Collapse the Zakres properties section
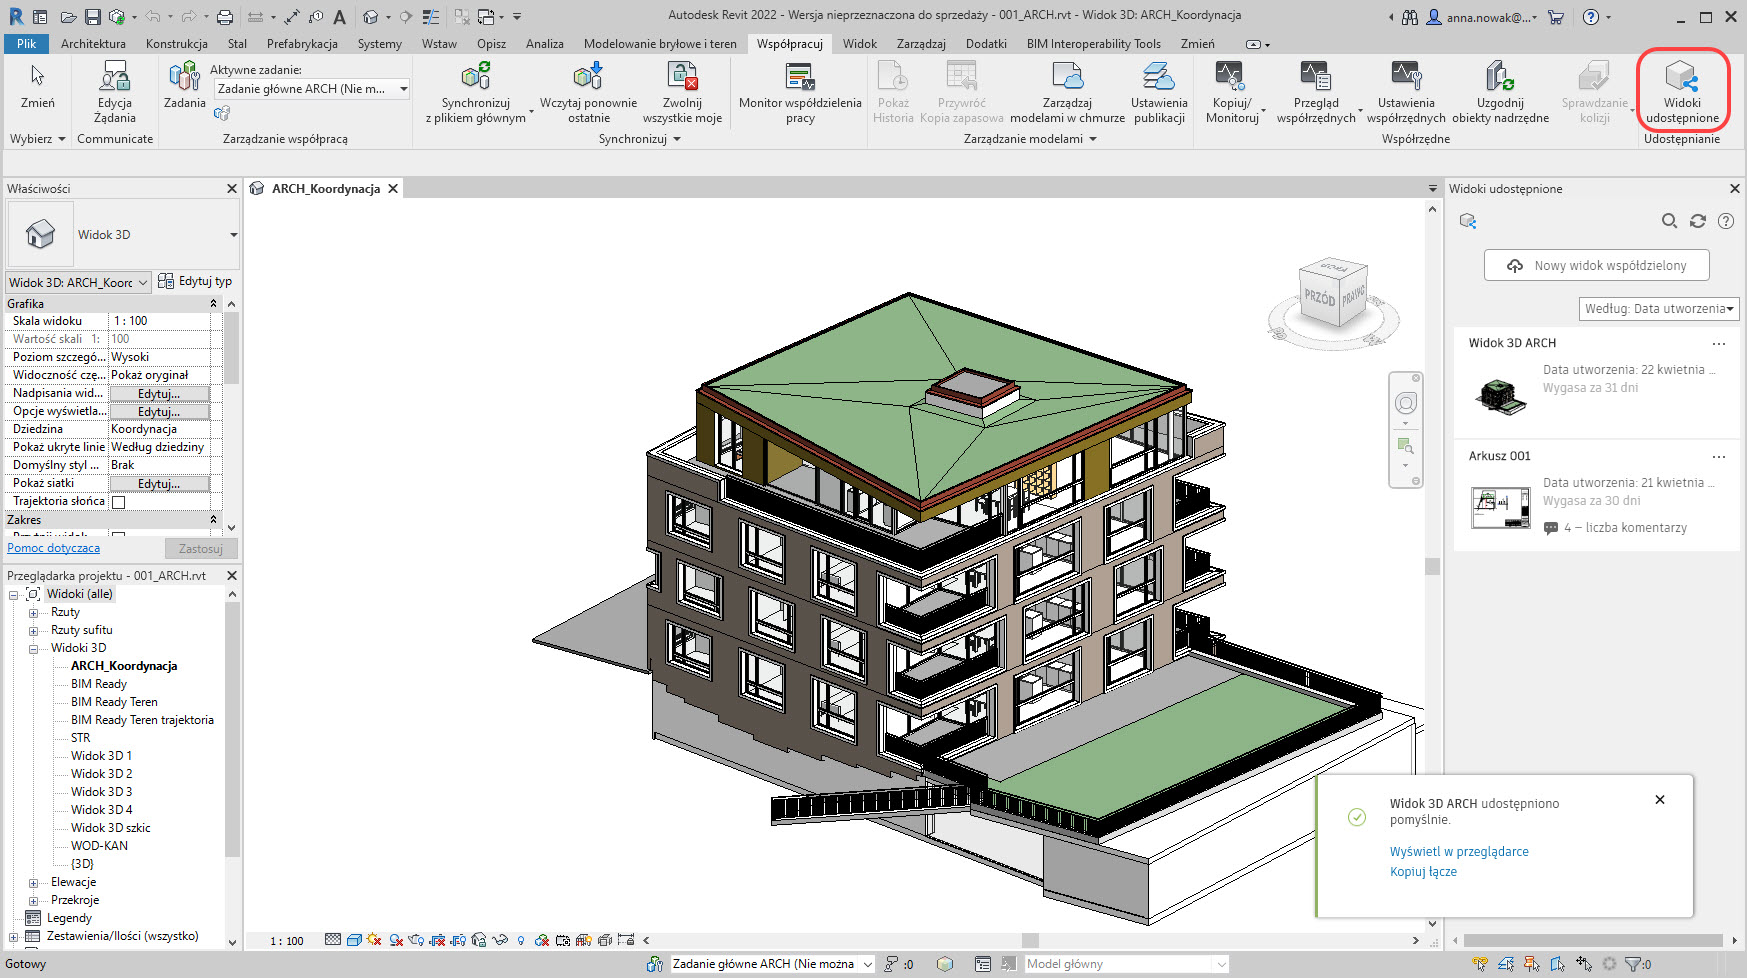 click(x=213, y=520)
